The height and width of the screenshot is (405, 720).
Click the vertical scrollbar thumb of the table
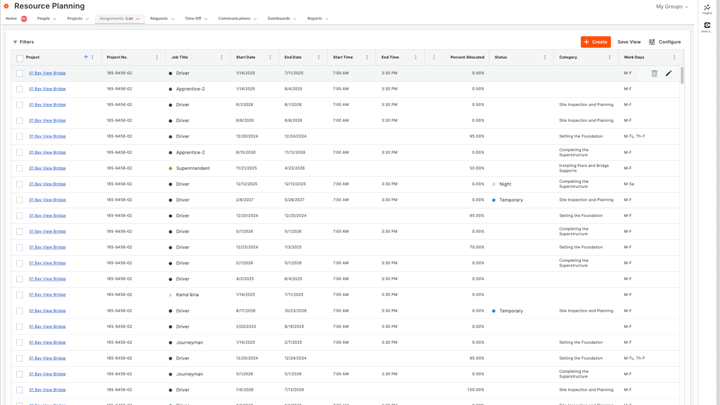[682, 75]
